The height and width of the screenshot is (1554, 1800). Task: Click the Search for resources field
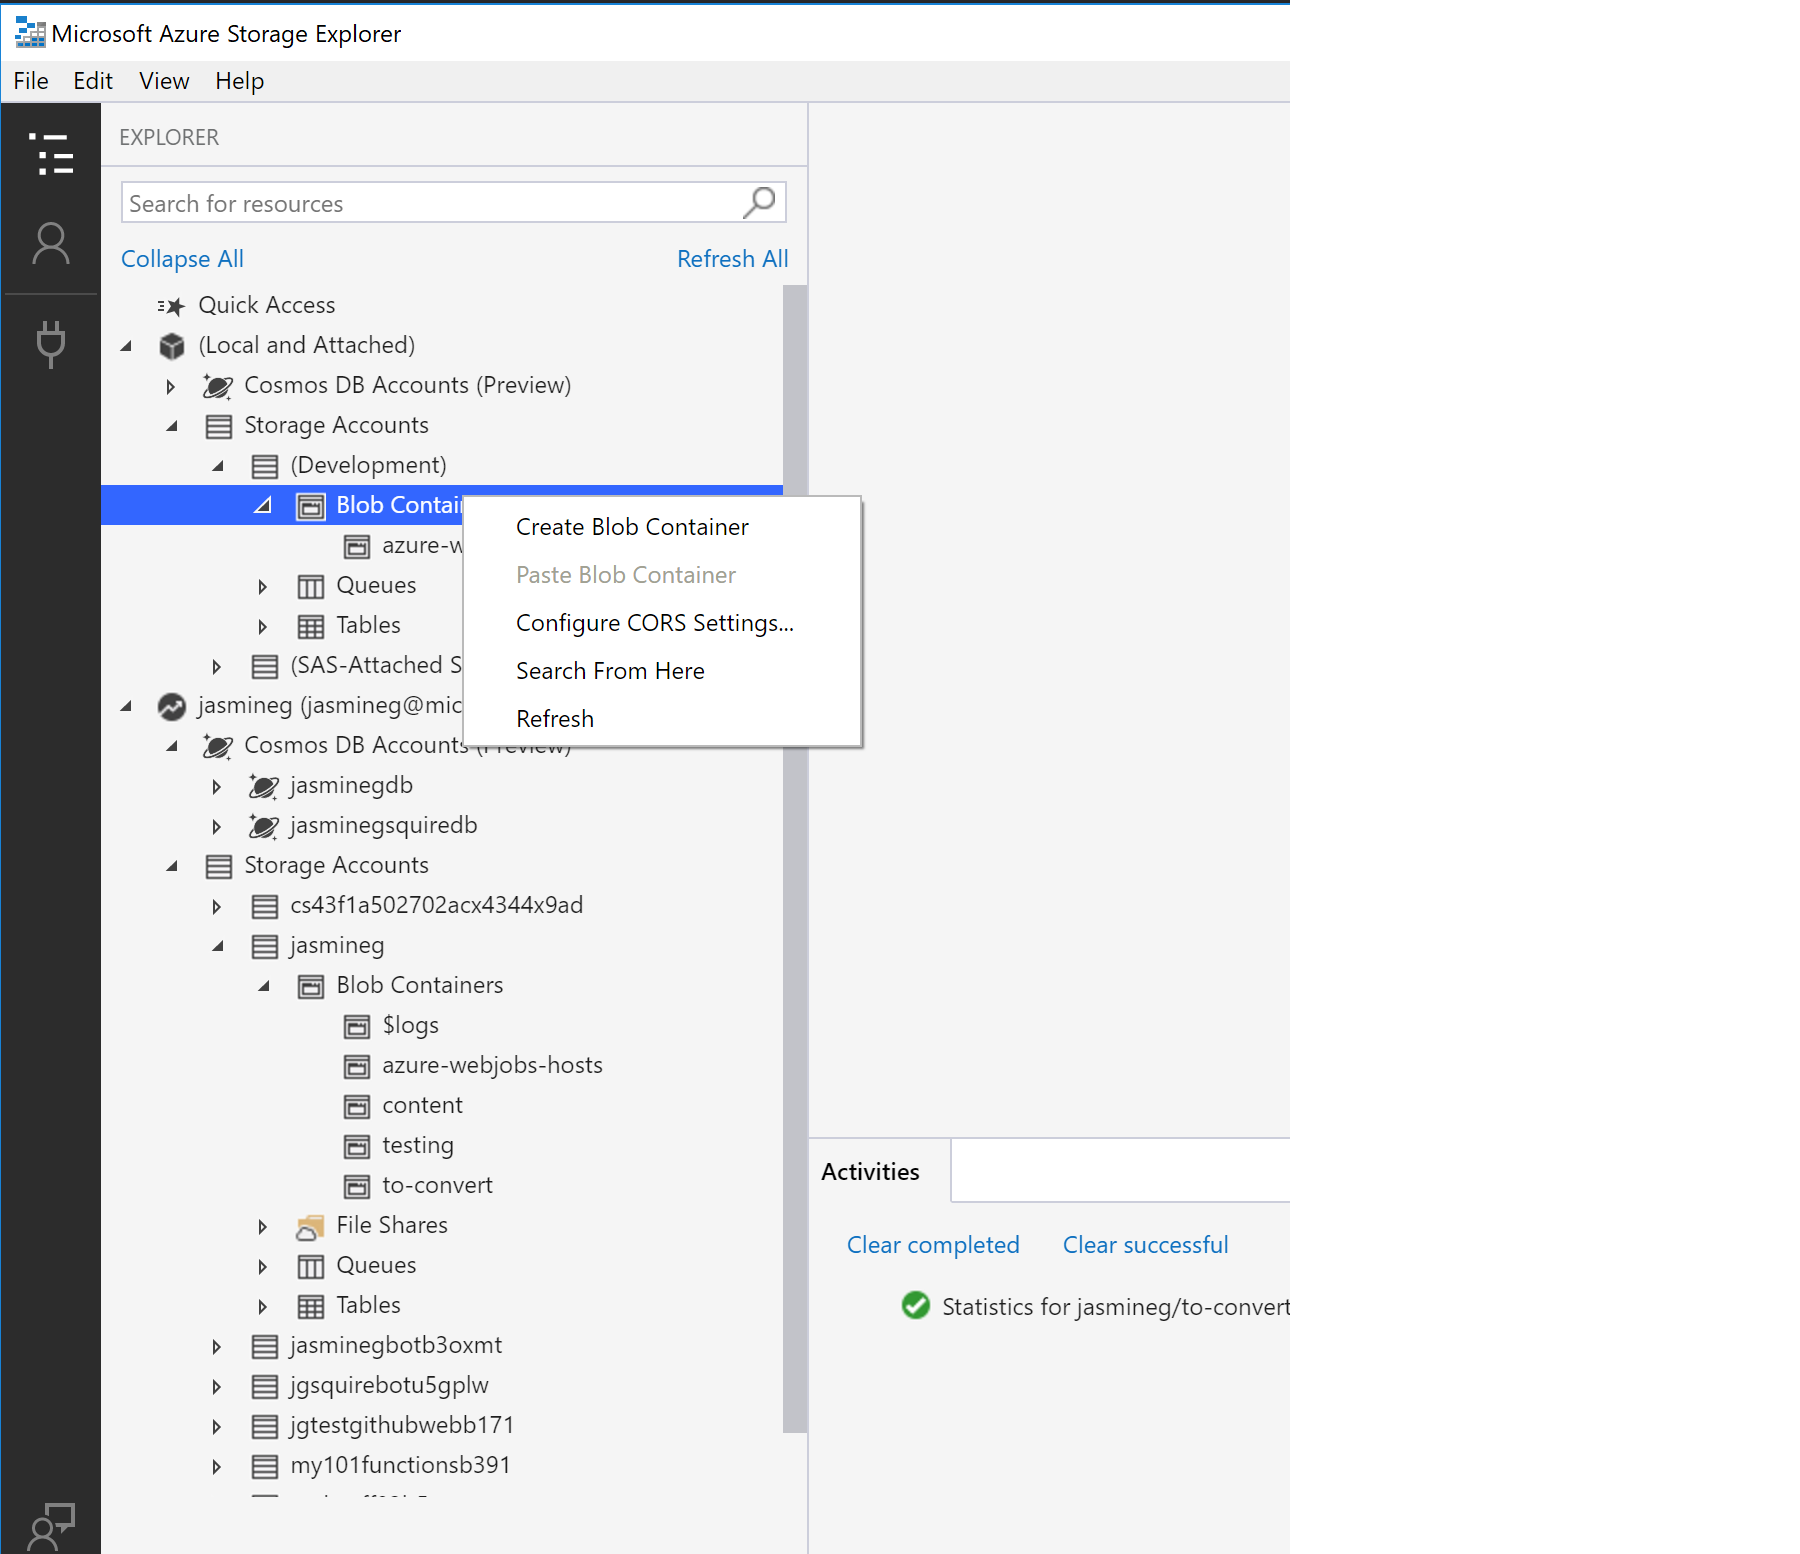coord(454,203)
